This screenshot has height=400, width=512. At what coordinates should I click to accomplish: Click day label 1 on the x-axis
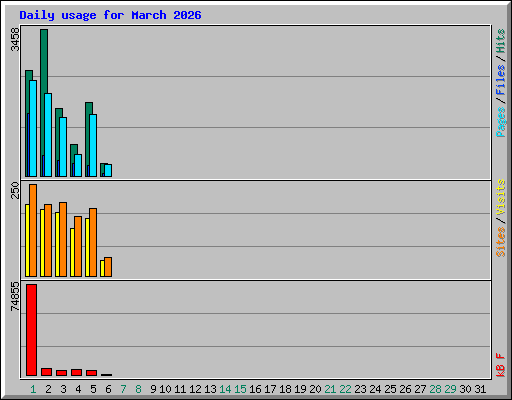coord(33,389)
